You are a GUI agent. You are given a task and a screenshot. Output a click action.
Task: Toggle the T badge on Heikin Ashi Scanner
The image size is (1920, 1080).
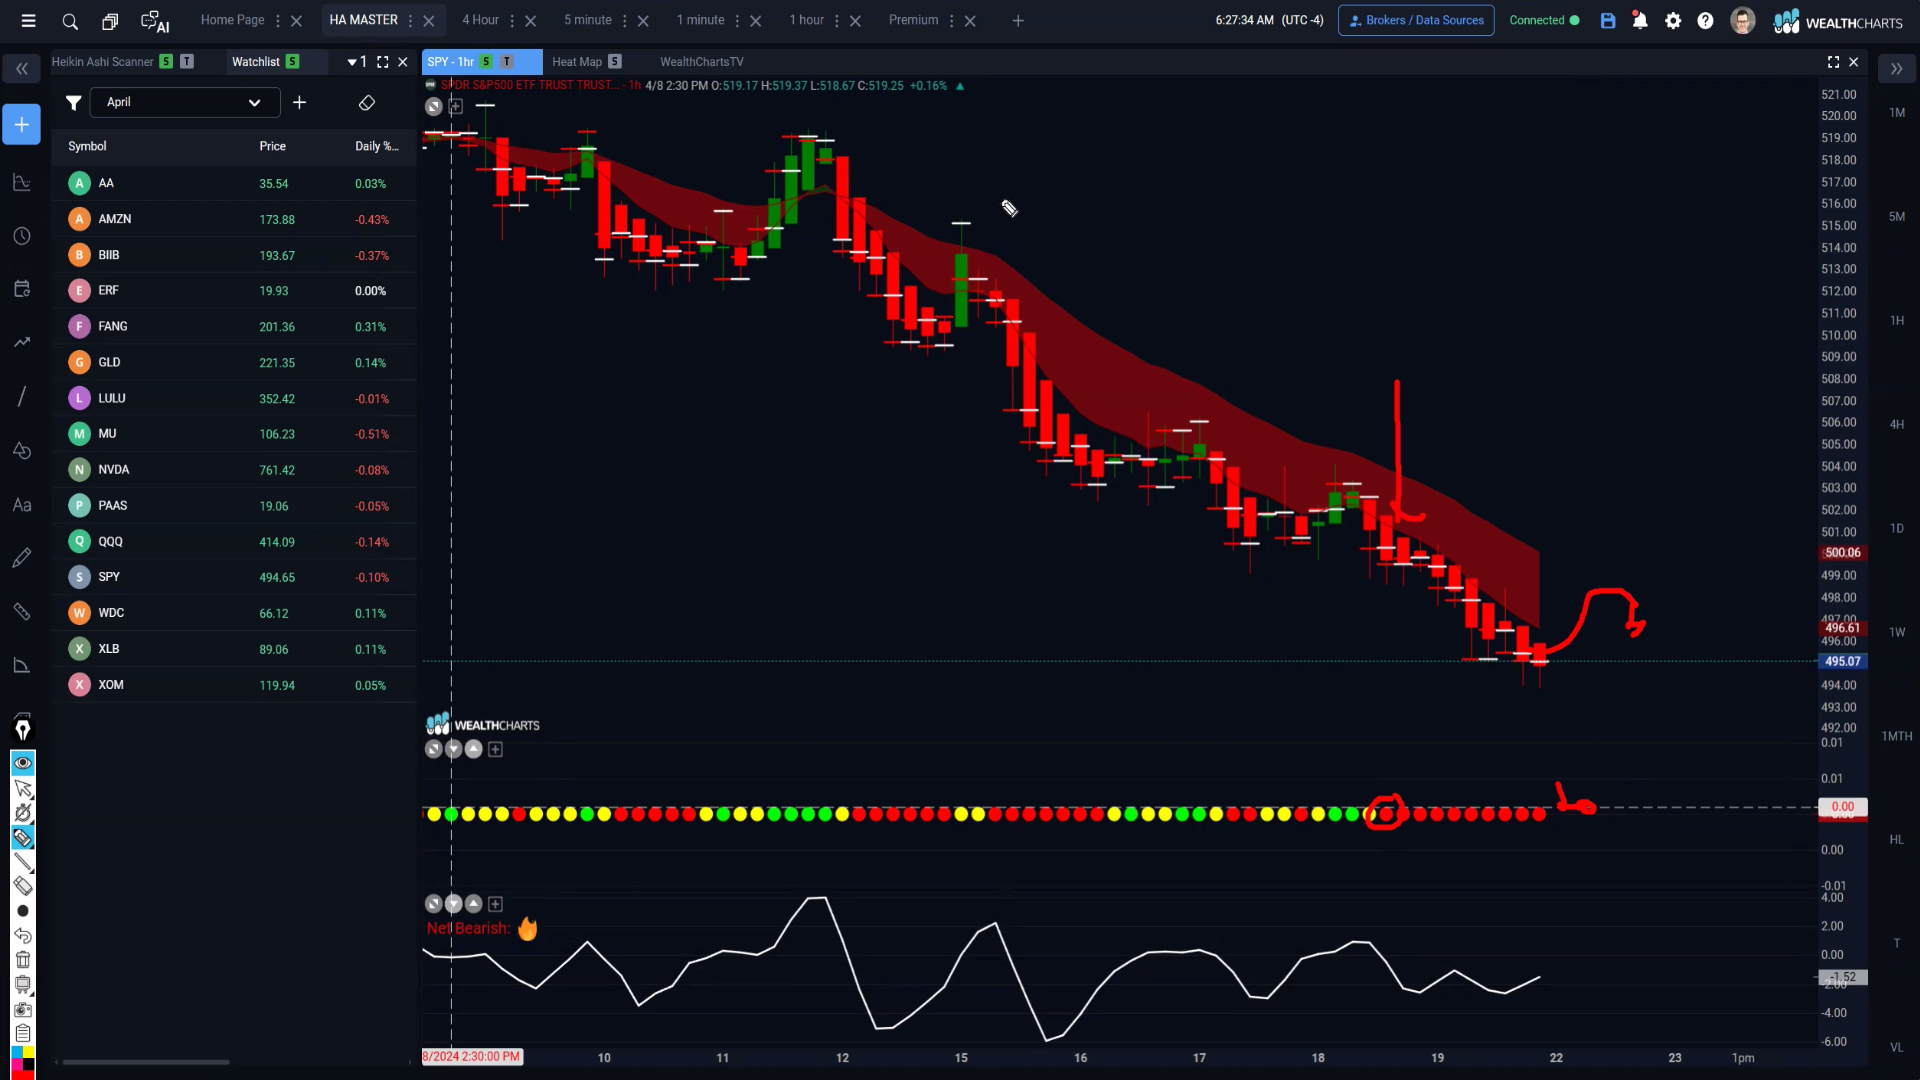click(x=186, y=61)
